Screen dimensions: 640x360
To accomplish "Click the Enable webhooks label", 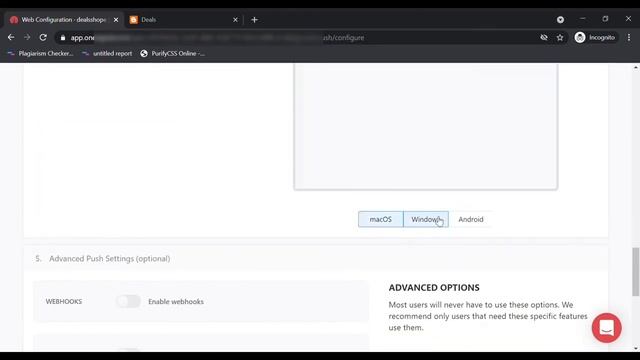I will (x=176, y=302).
